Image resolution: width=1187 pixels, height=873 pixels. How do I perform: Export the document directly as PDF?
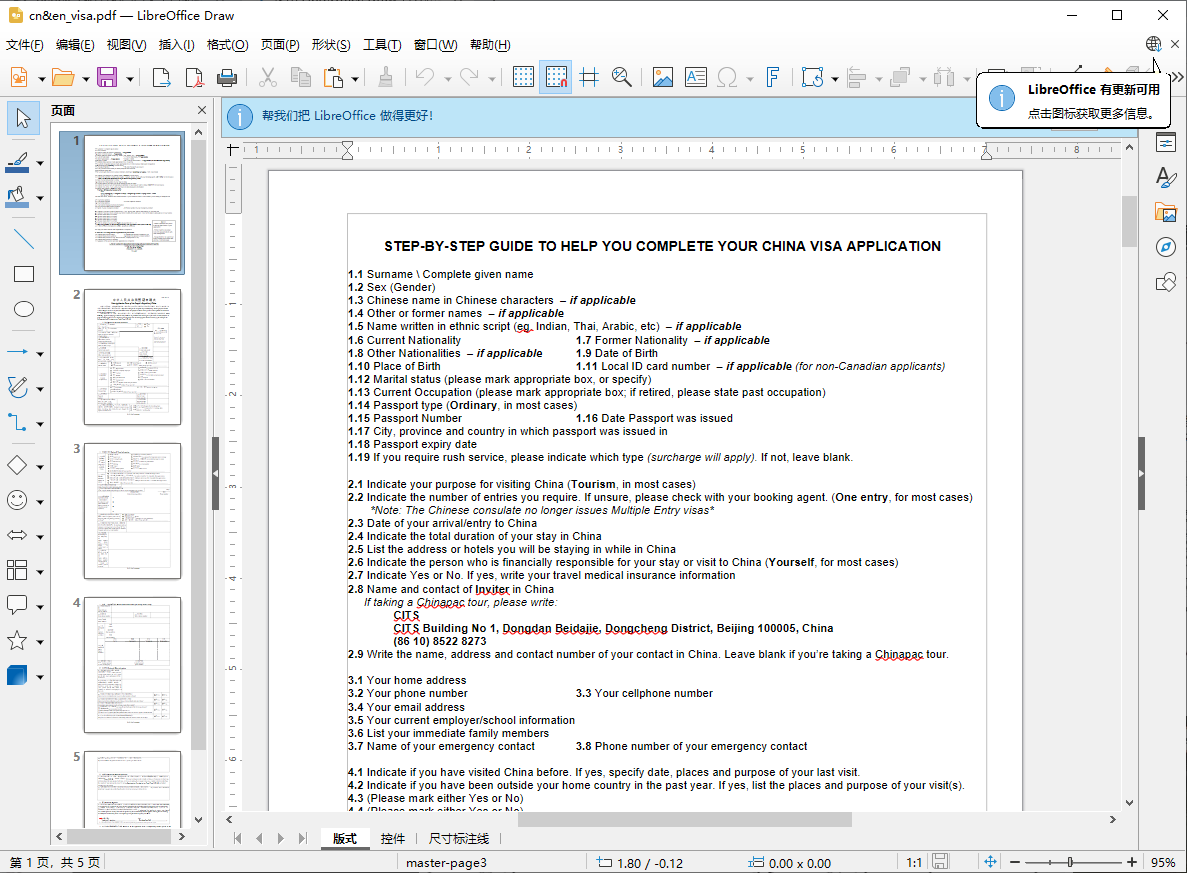(194, 76)
